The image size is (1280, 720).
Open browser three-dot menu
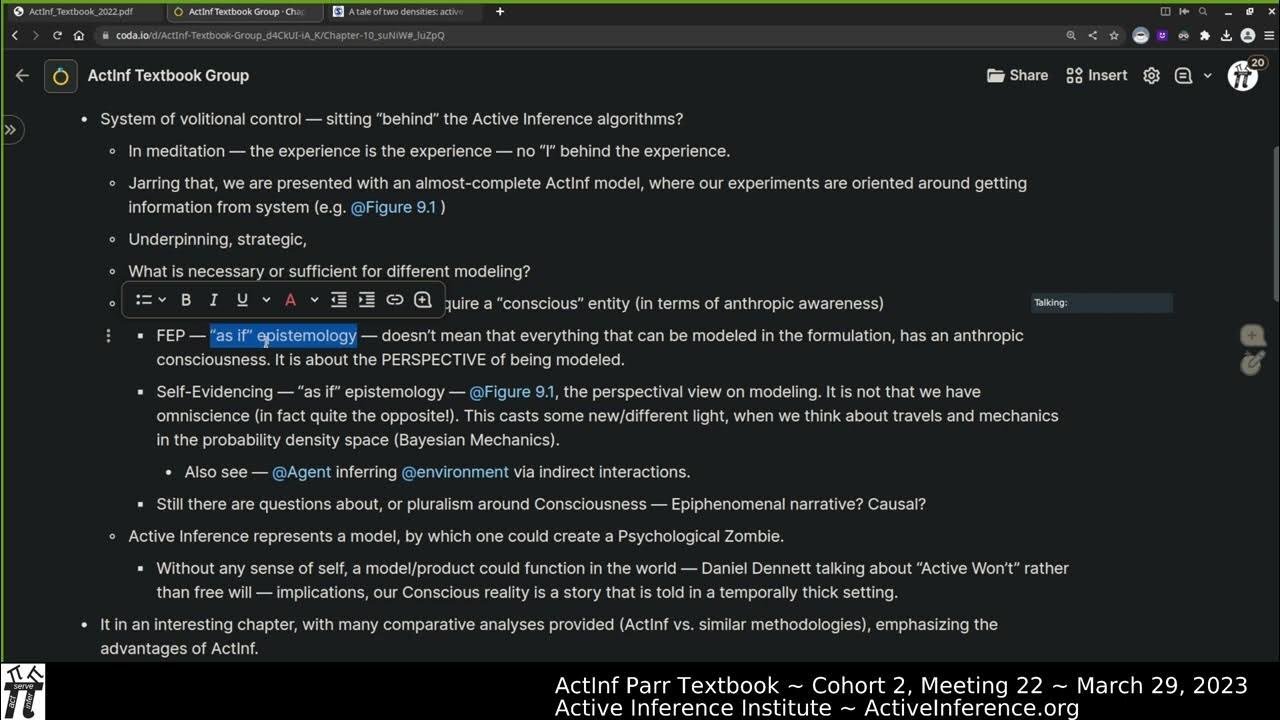click(1268, 35)
